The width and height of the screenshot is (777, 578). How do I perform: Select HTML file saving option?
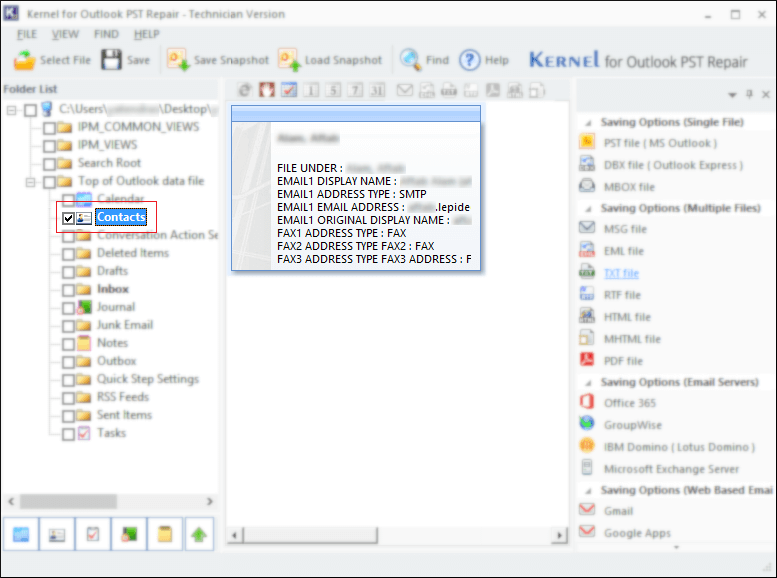point(627,317)
